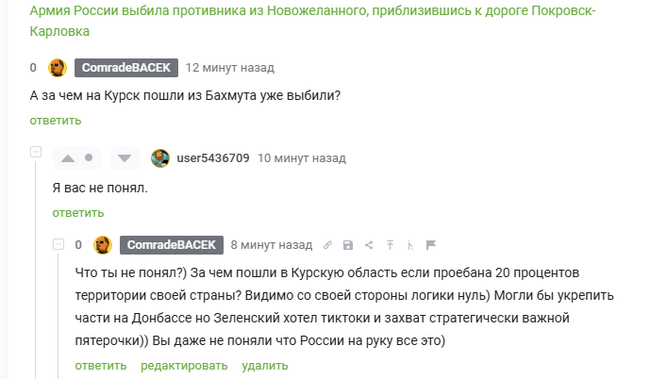This screenshot has width=650, height=379.
Task: Reply to the Курск question comment
Action: [56, 121]
